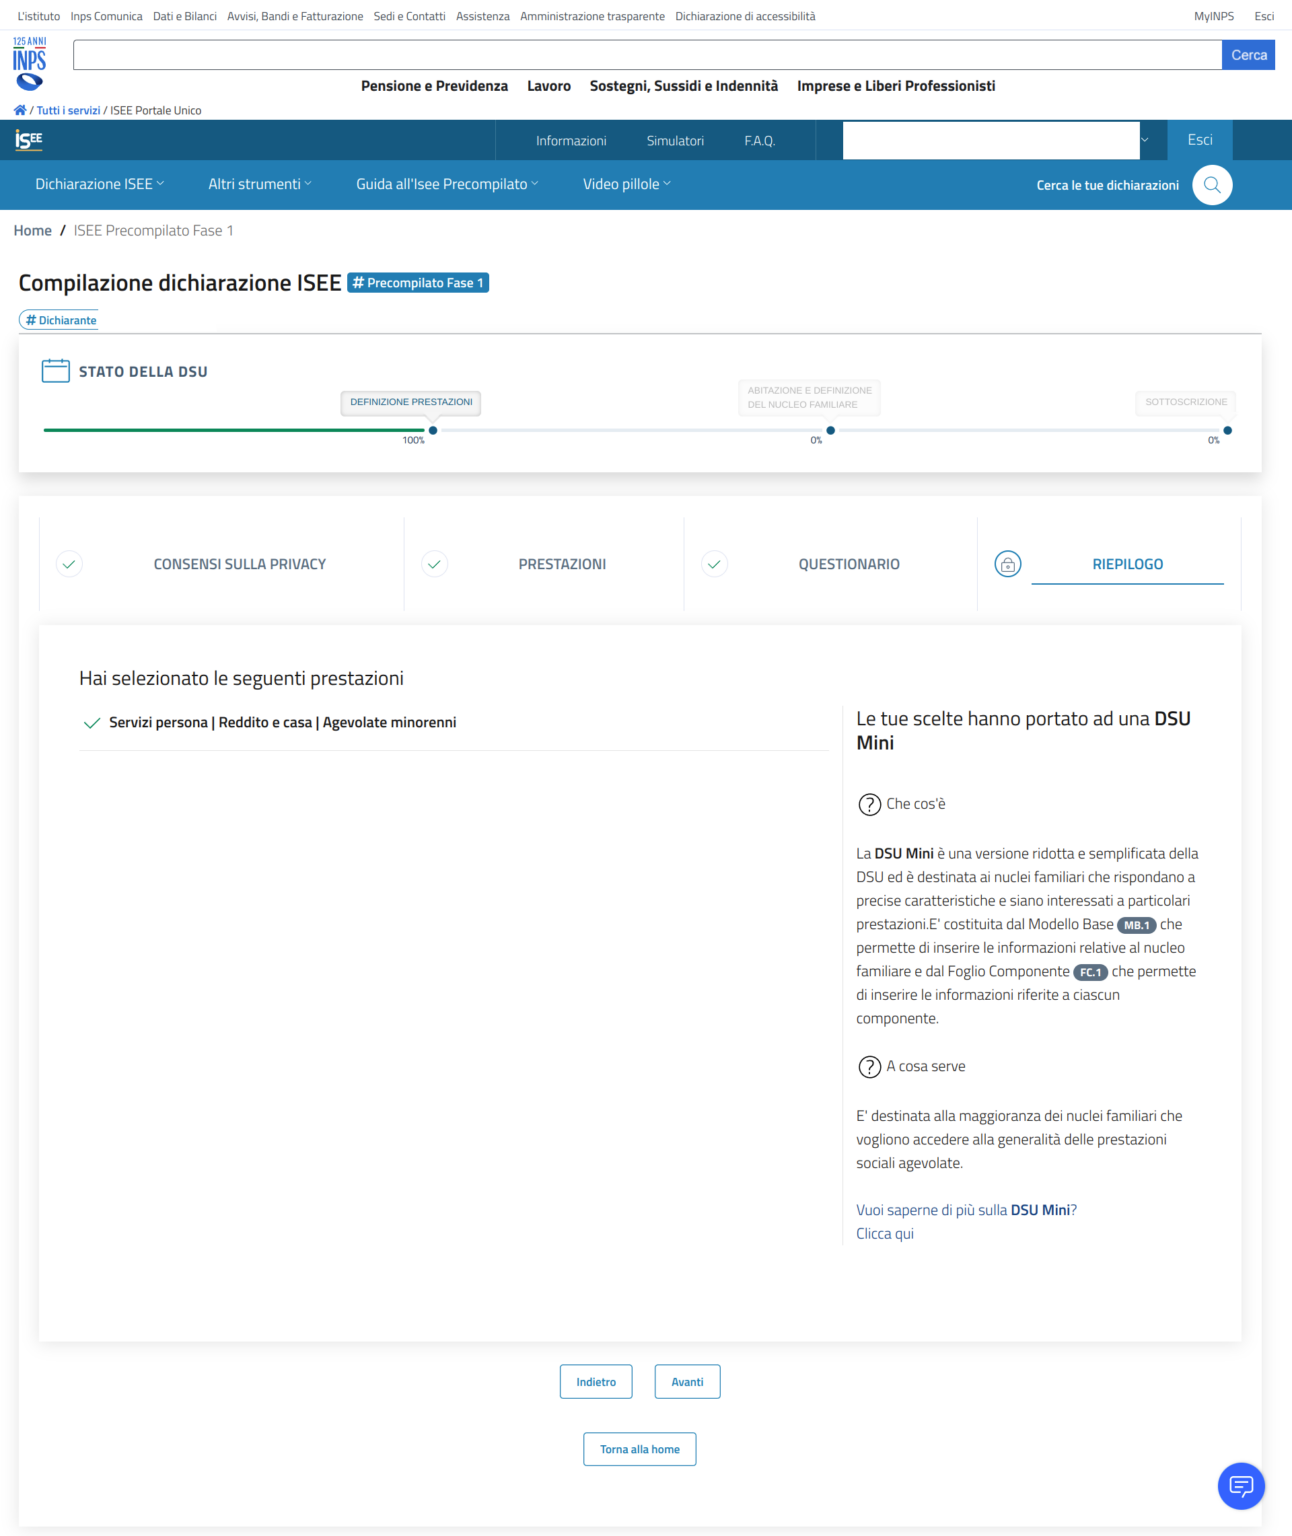The height and width of the screenshot is (1536, 1292).
Task: Open the Inps Comunica link
Action: [106, 16]
